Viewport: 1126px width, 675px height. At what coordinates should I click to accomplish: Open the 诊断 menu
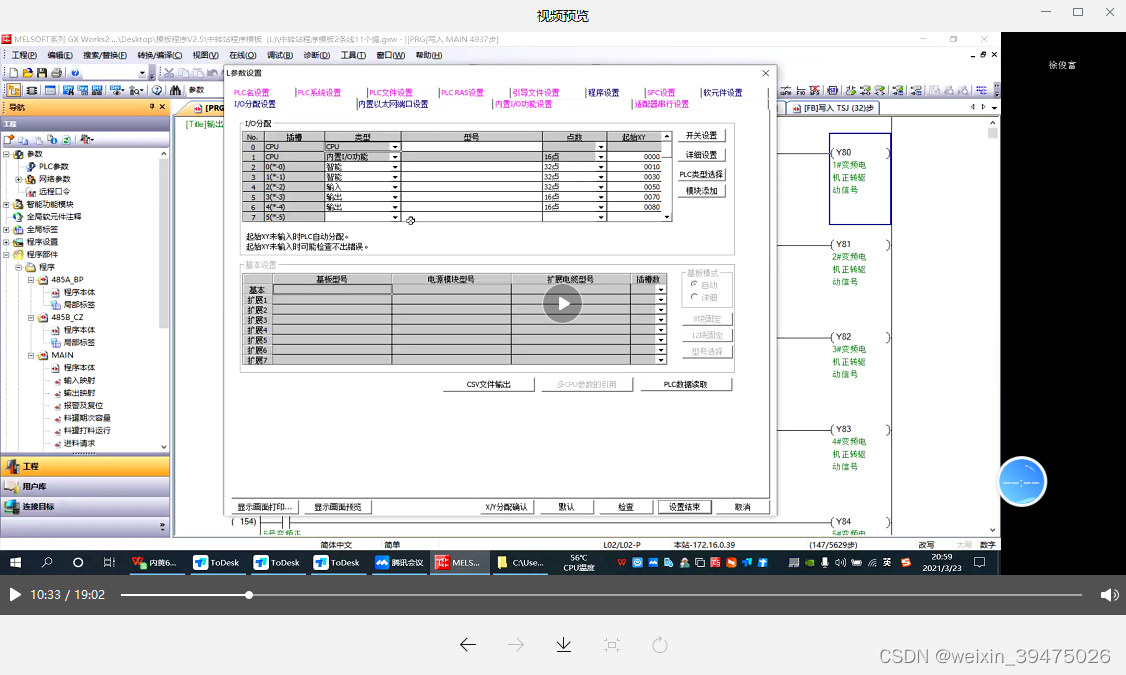pos(316,55)
